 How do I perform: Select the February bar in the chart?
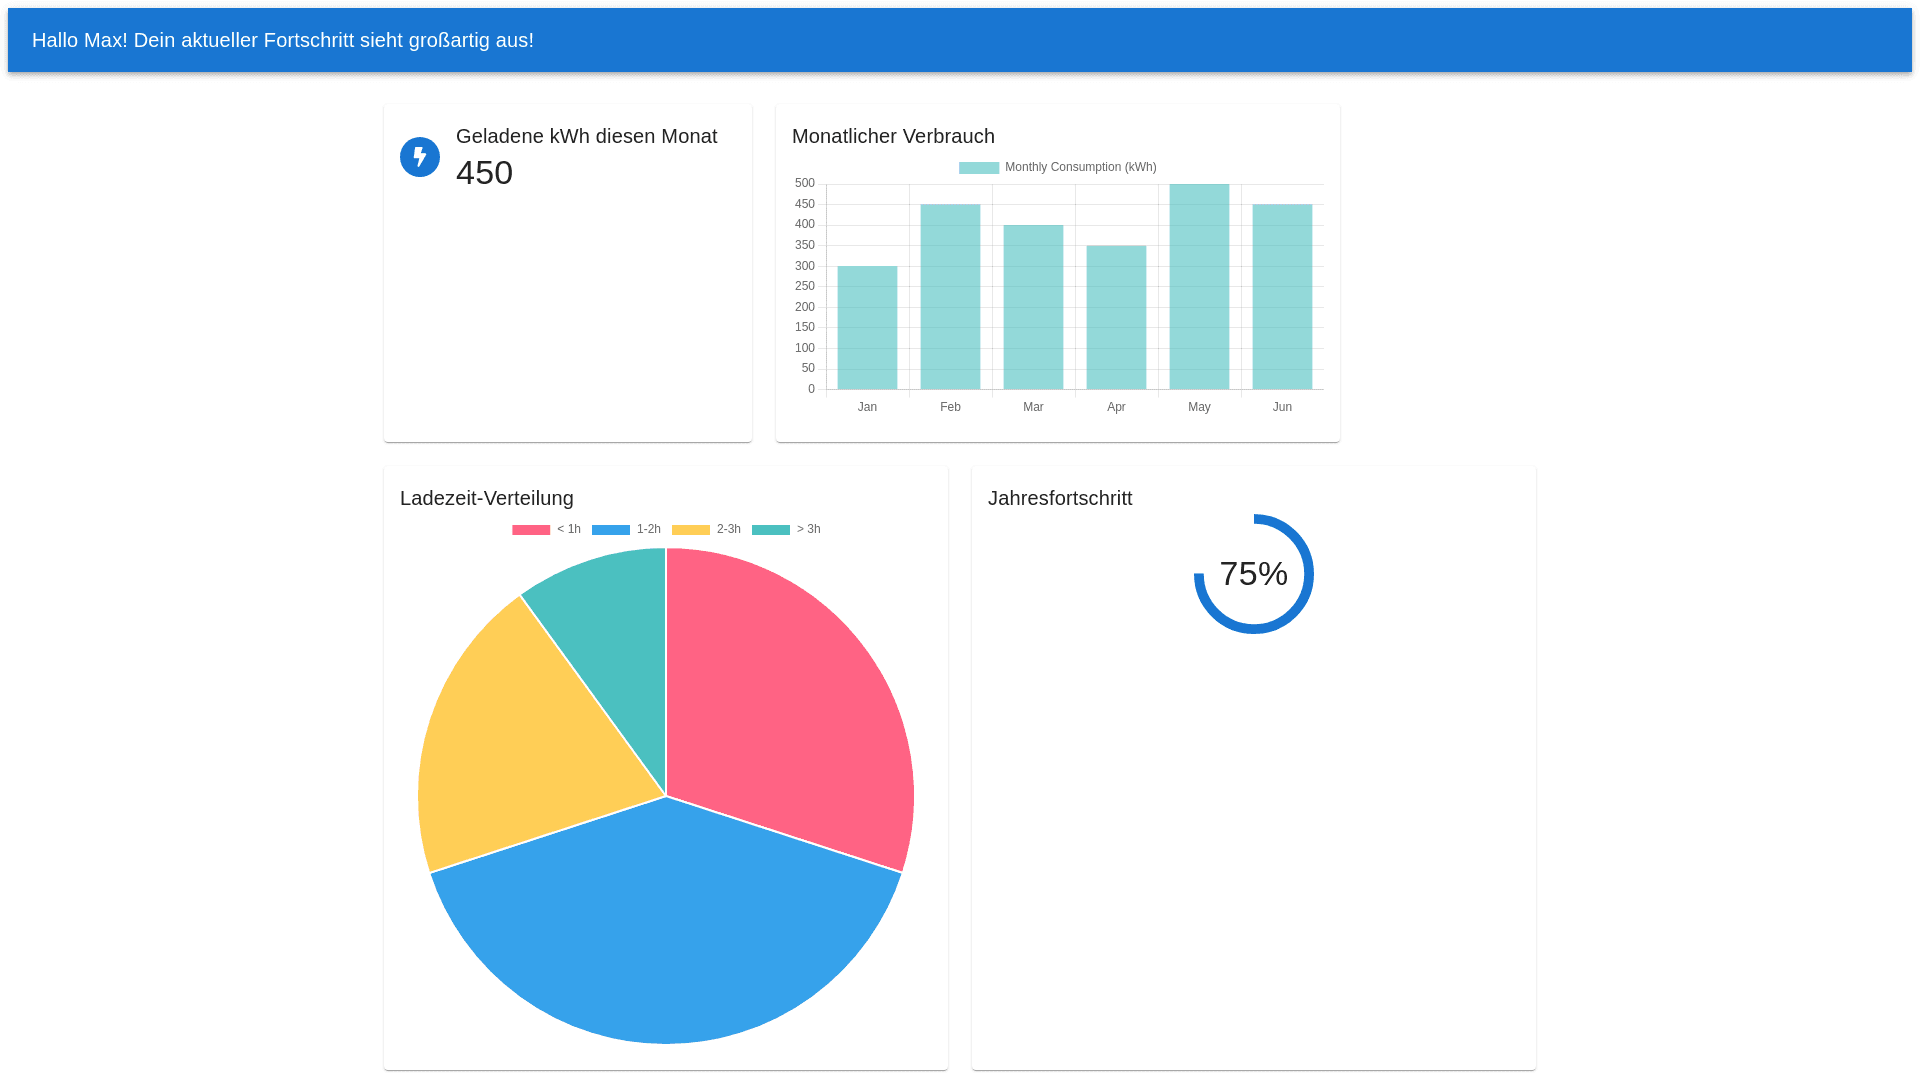click(950, 297)
